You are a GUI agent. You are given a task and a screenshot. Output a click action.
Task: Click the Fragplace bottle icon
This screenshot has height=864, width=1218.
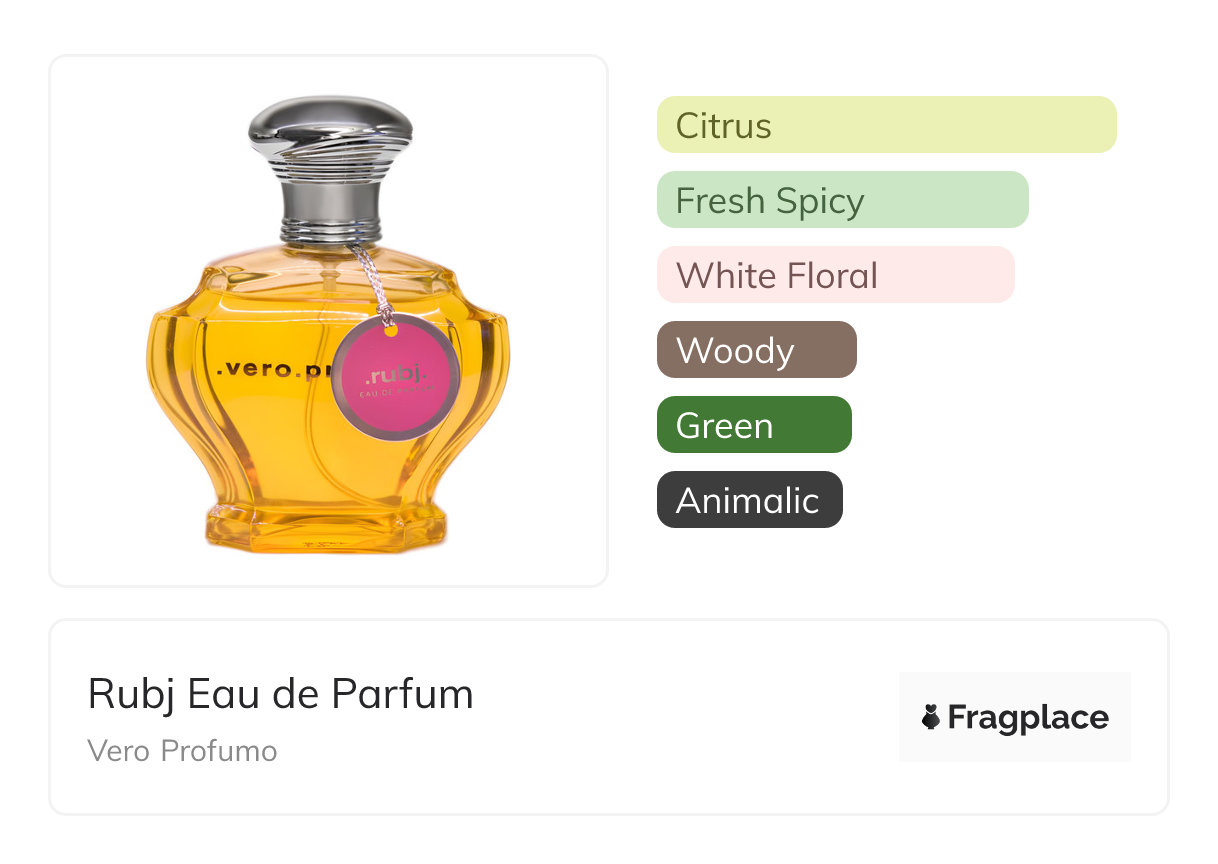[931, 717]
